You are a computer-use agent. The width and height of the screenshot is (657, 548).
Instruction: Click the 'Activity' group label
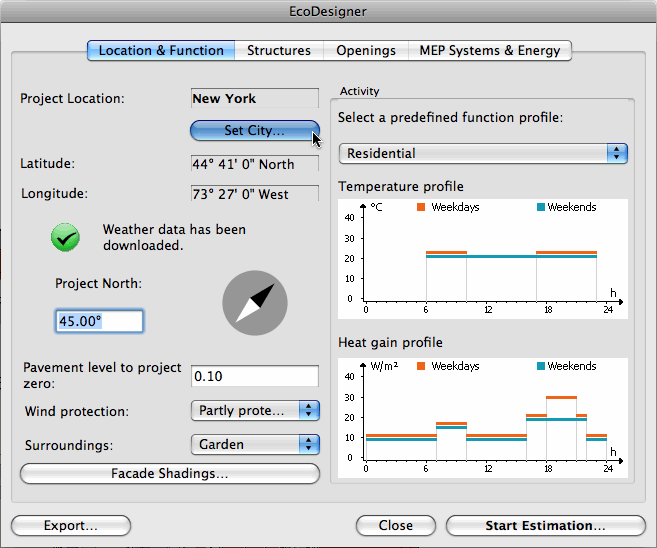click(360, 91)
